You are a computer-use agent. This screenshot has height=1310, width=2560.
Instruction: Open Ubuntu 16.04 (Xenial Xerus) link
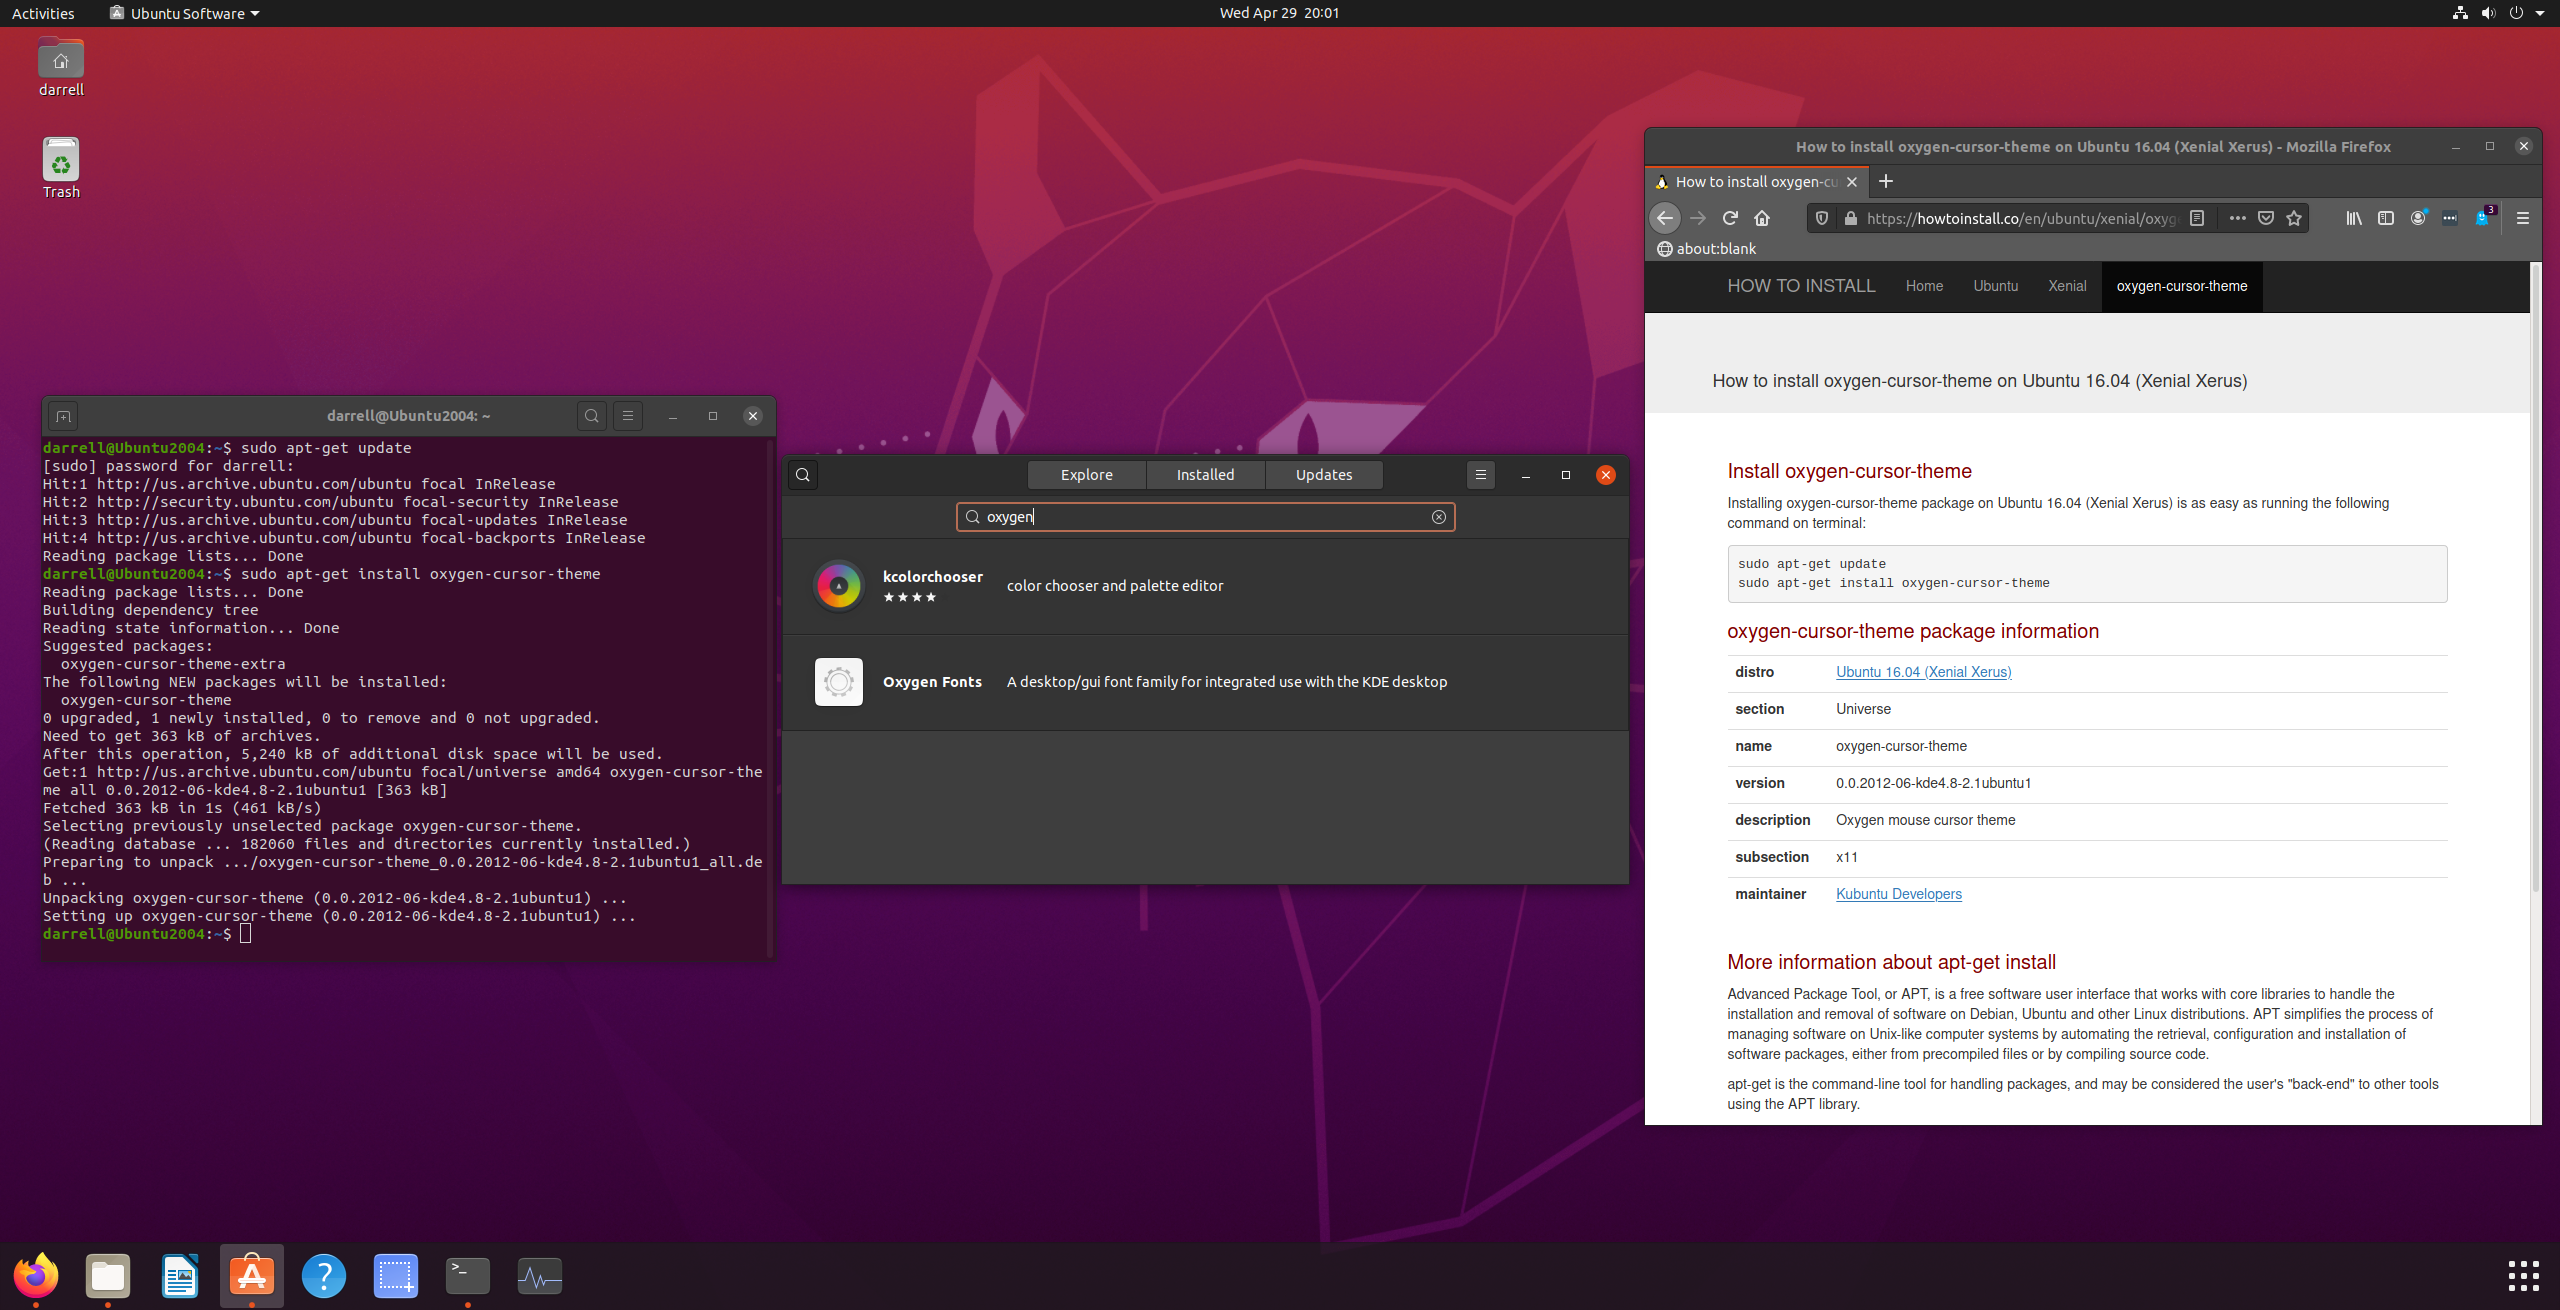(1923, 672)
